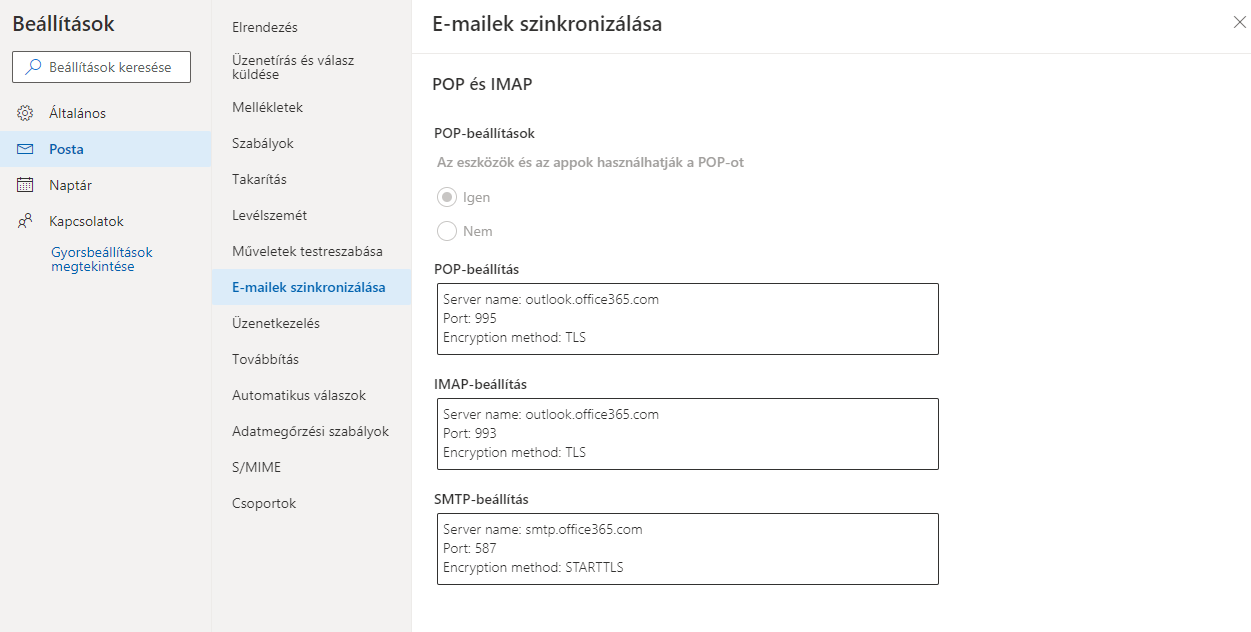1251x632 pixels.
Task: Open the Elrendezés settings page
Action: (x=265, y=27)
